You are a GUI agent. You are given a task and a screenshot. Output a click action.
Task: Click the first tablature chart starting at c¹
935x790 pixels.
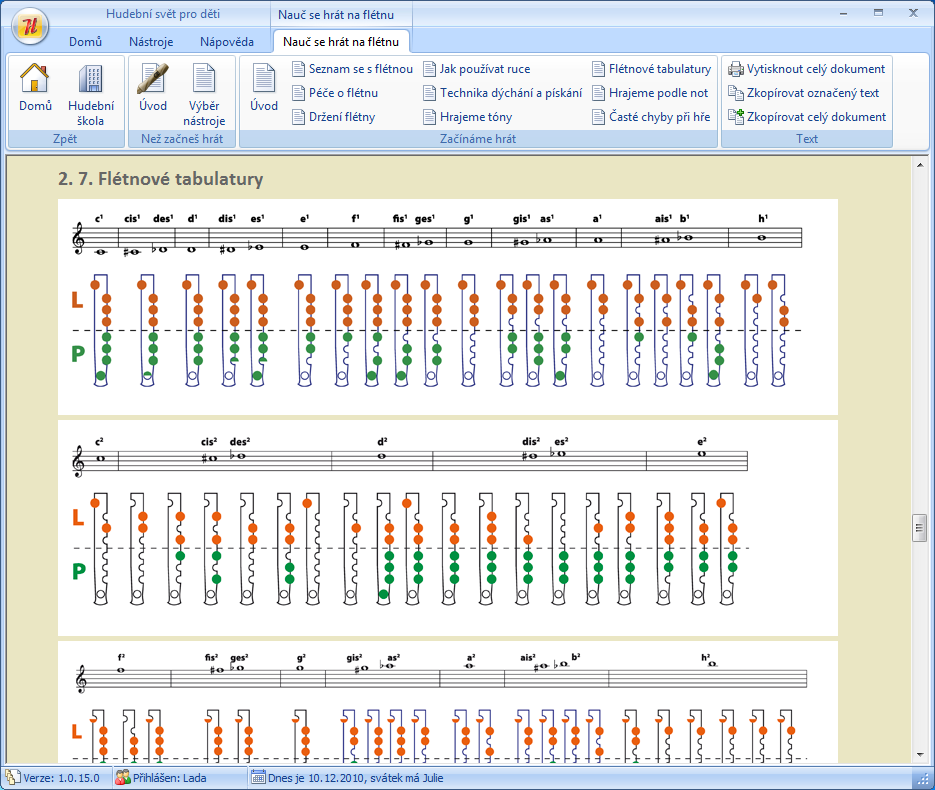tap(448, 307)
